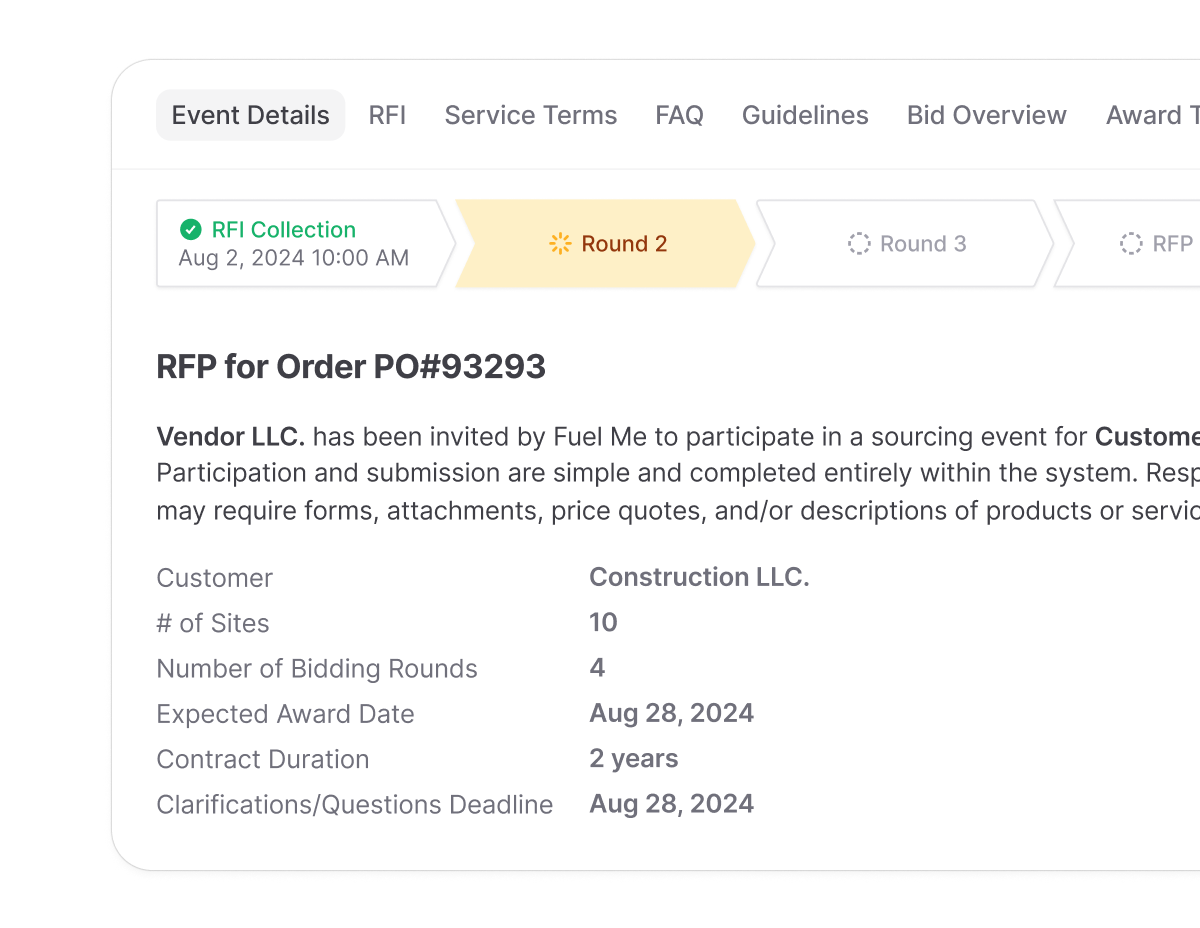View the Guidelines tab
1200x928 pixels.
tap(805, 115)
